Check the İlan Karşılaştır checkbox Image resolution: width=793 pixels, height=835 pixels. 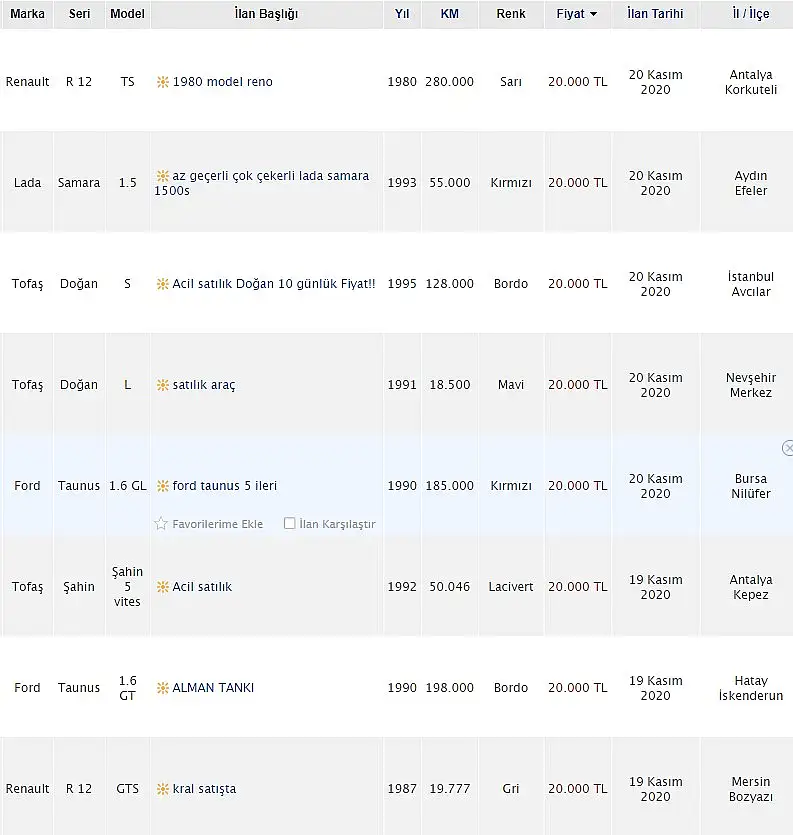click(x=290, y=523)
